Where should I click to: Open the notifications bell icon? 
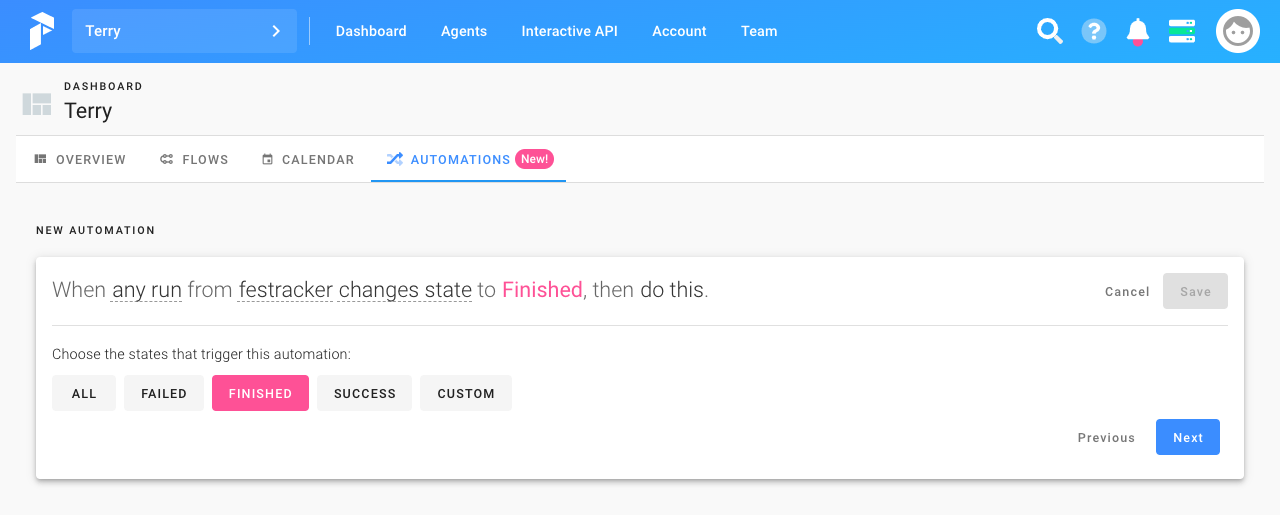click(x=1138, y=31)
